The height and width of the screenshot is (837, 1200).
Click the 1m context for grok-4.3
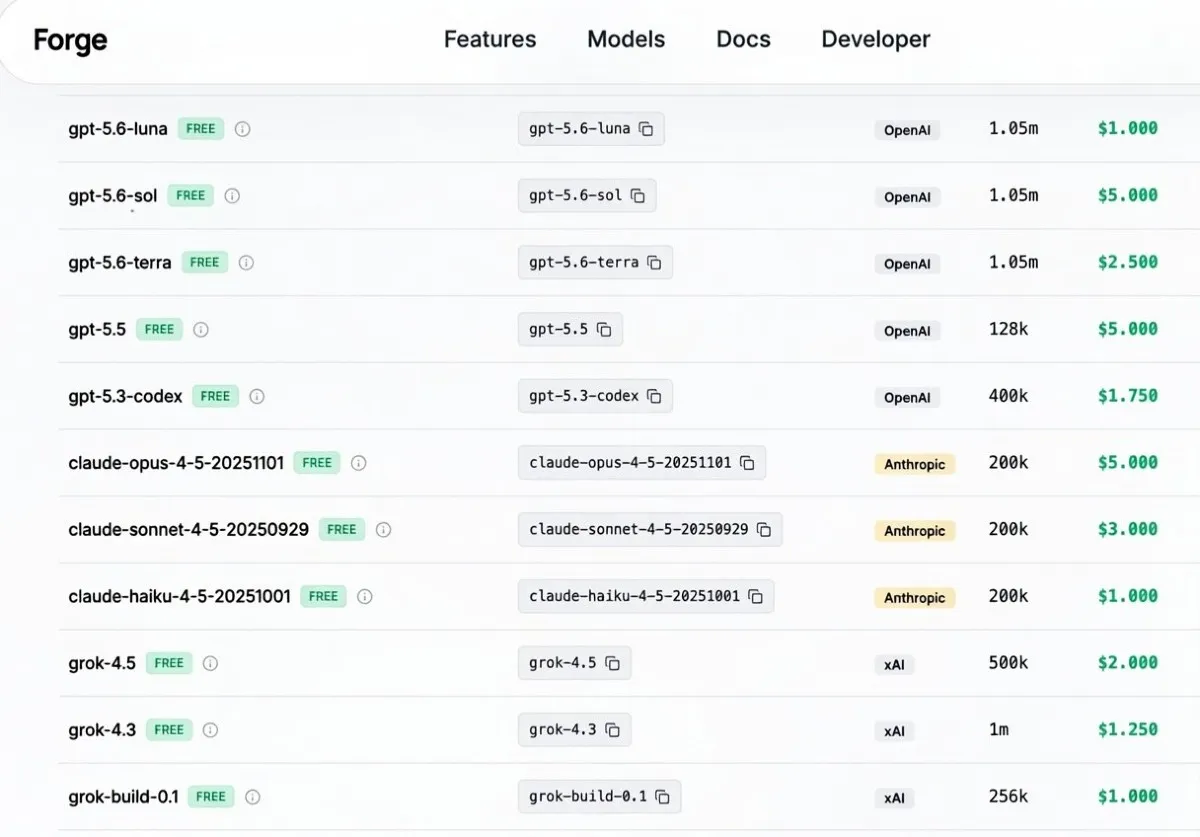(x=999, y=730)
